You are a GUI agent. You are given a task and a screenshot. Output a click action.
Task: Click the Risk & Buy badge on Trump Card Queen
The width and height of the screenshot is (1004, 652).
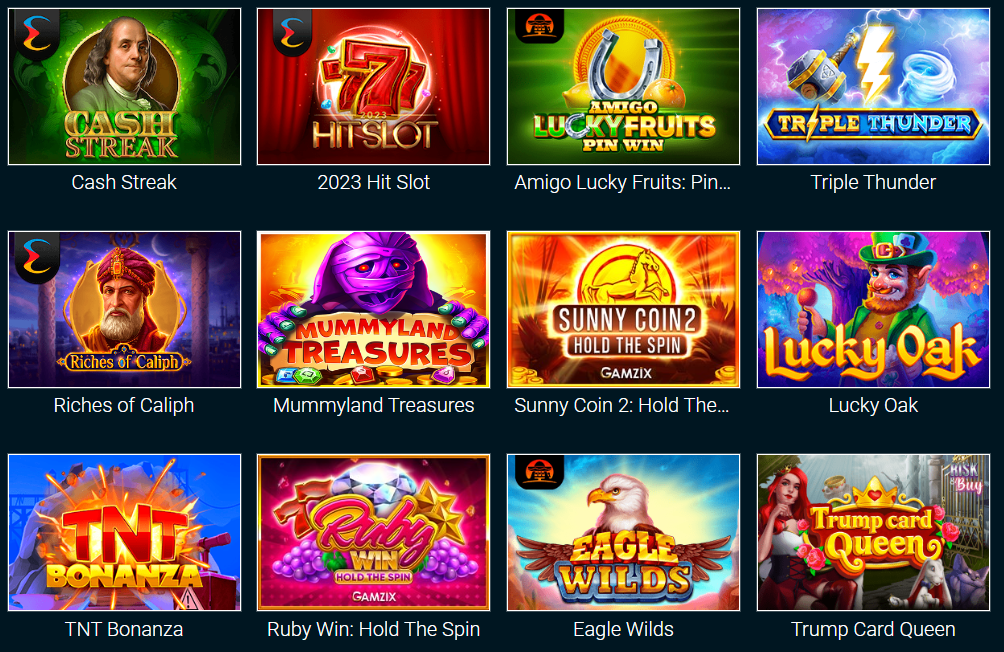pyautogui.click(x=965, y=477)
